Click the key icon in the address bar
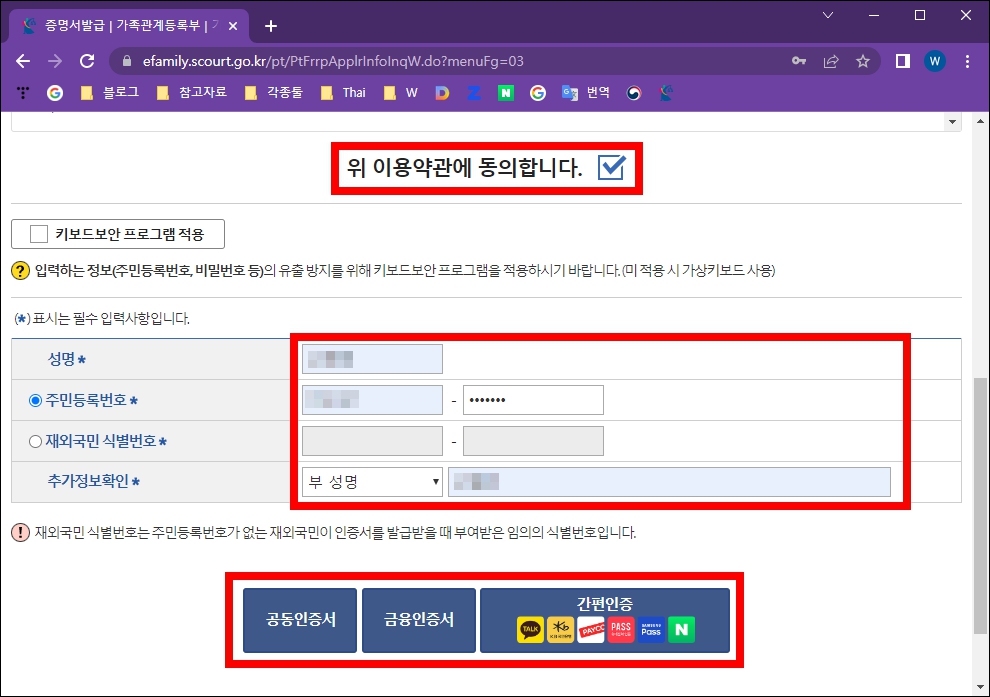 799,61
